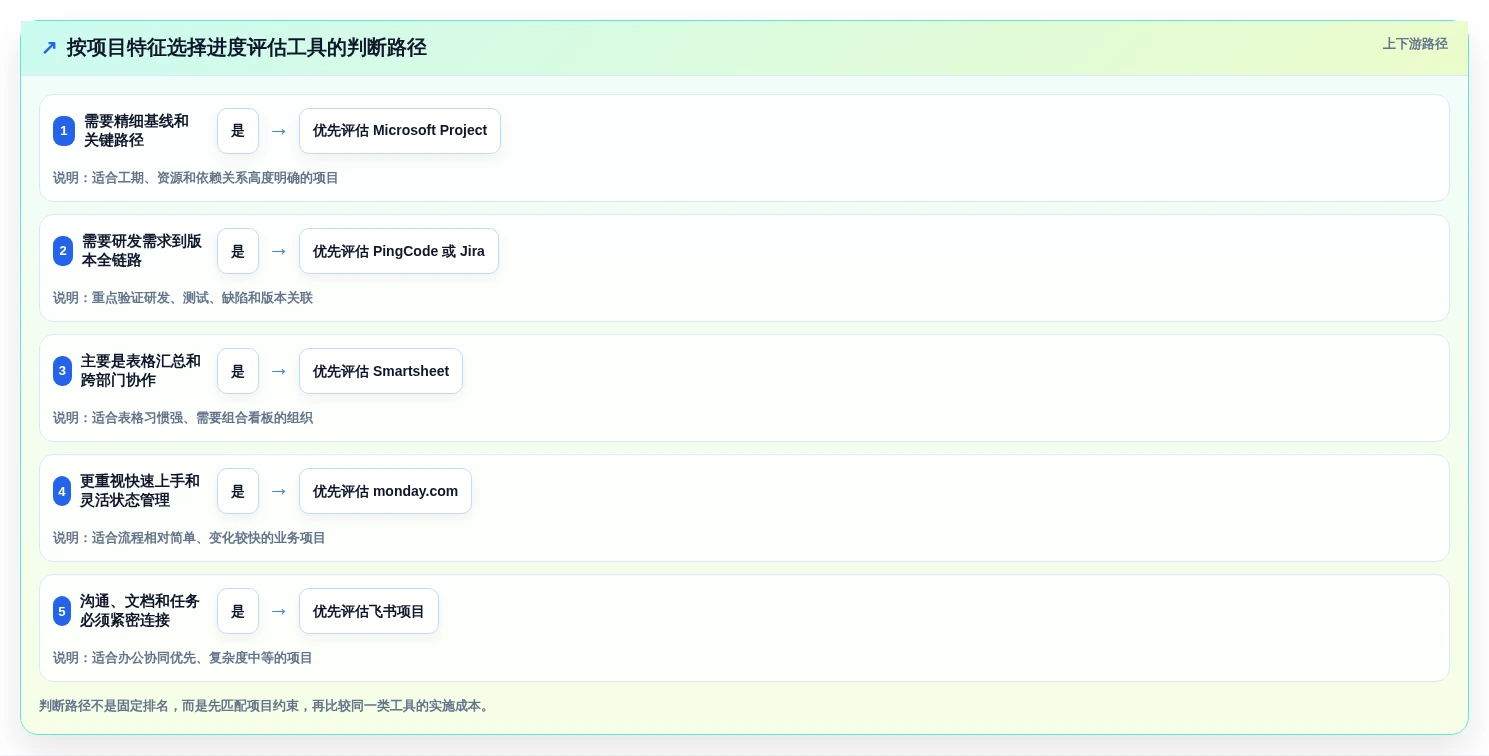Click the footer note starting 判断路径不是固定排名
This screenshot has height=756, width=1489.
pyautogui.click(x=266, y=706)
